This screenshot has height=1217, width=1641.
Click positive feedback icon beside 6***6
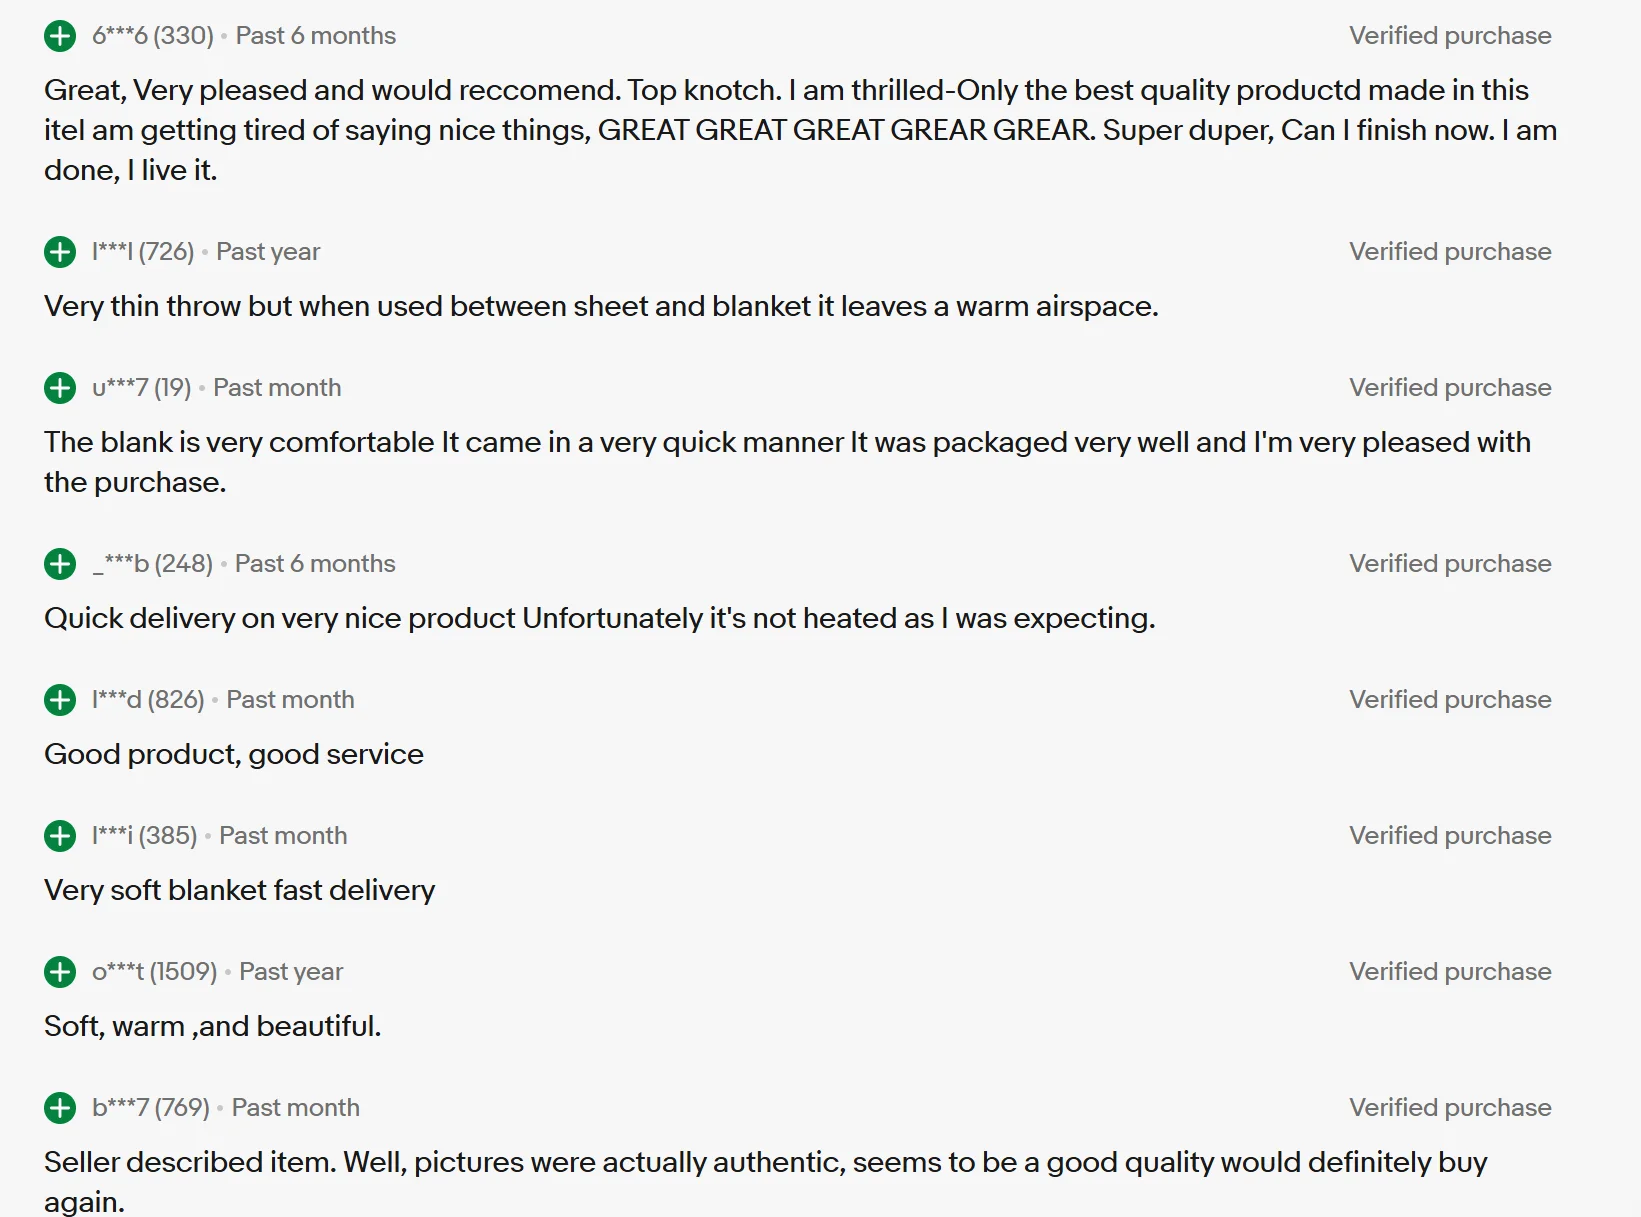(x=60, y=36)
